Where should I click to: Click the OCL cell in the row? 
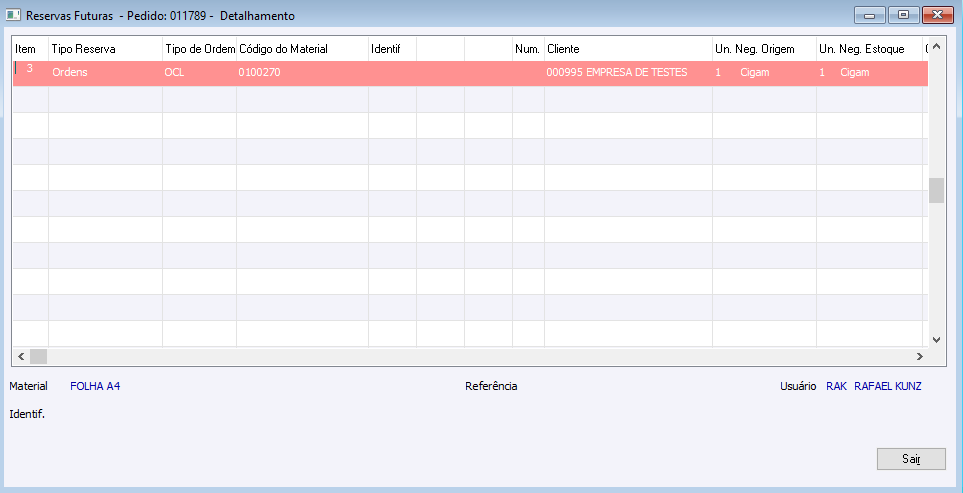pyautogui.click(x=200, y=72)
